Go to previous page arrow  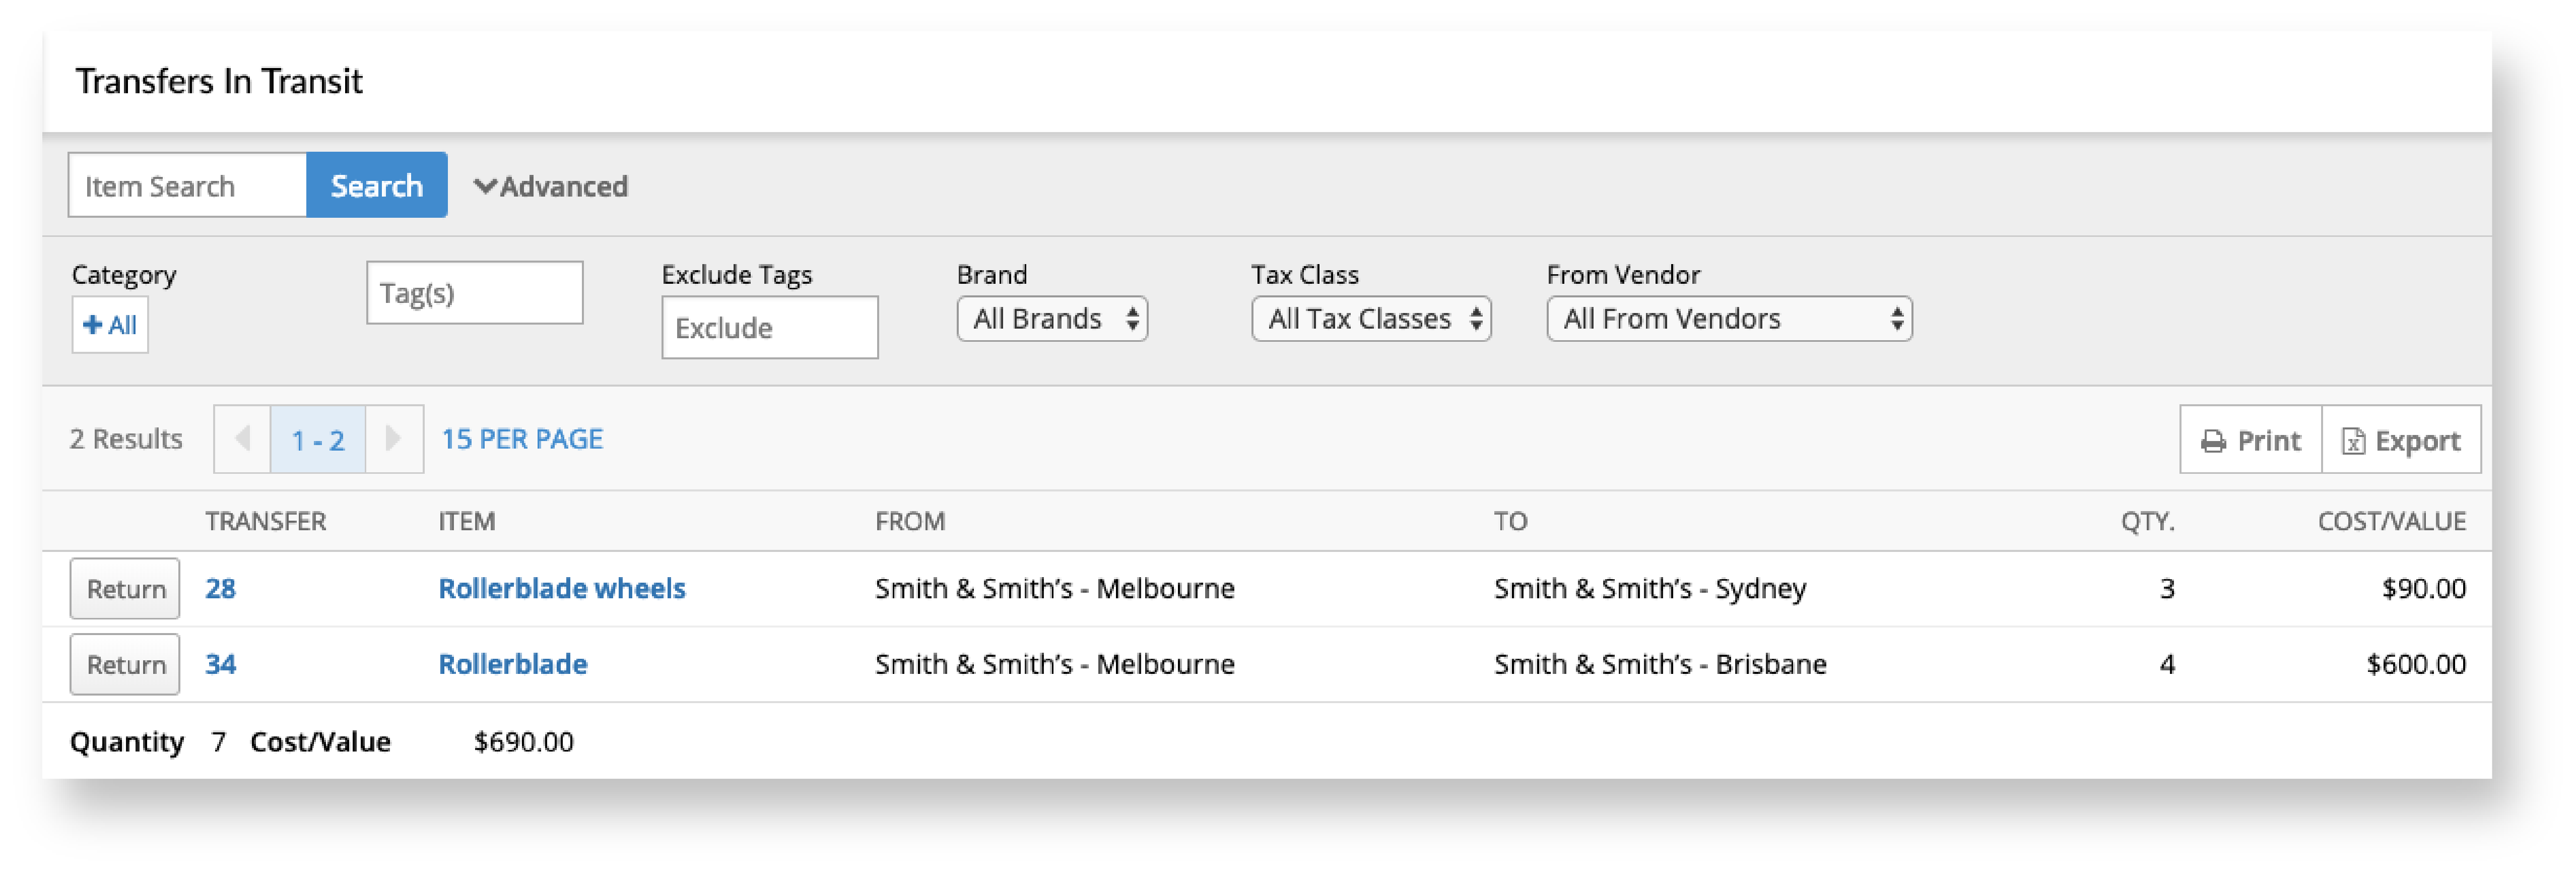[242, 439]
